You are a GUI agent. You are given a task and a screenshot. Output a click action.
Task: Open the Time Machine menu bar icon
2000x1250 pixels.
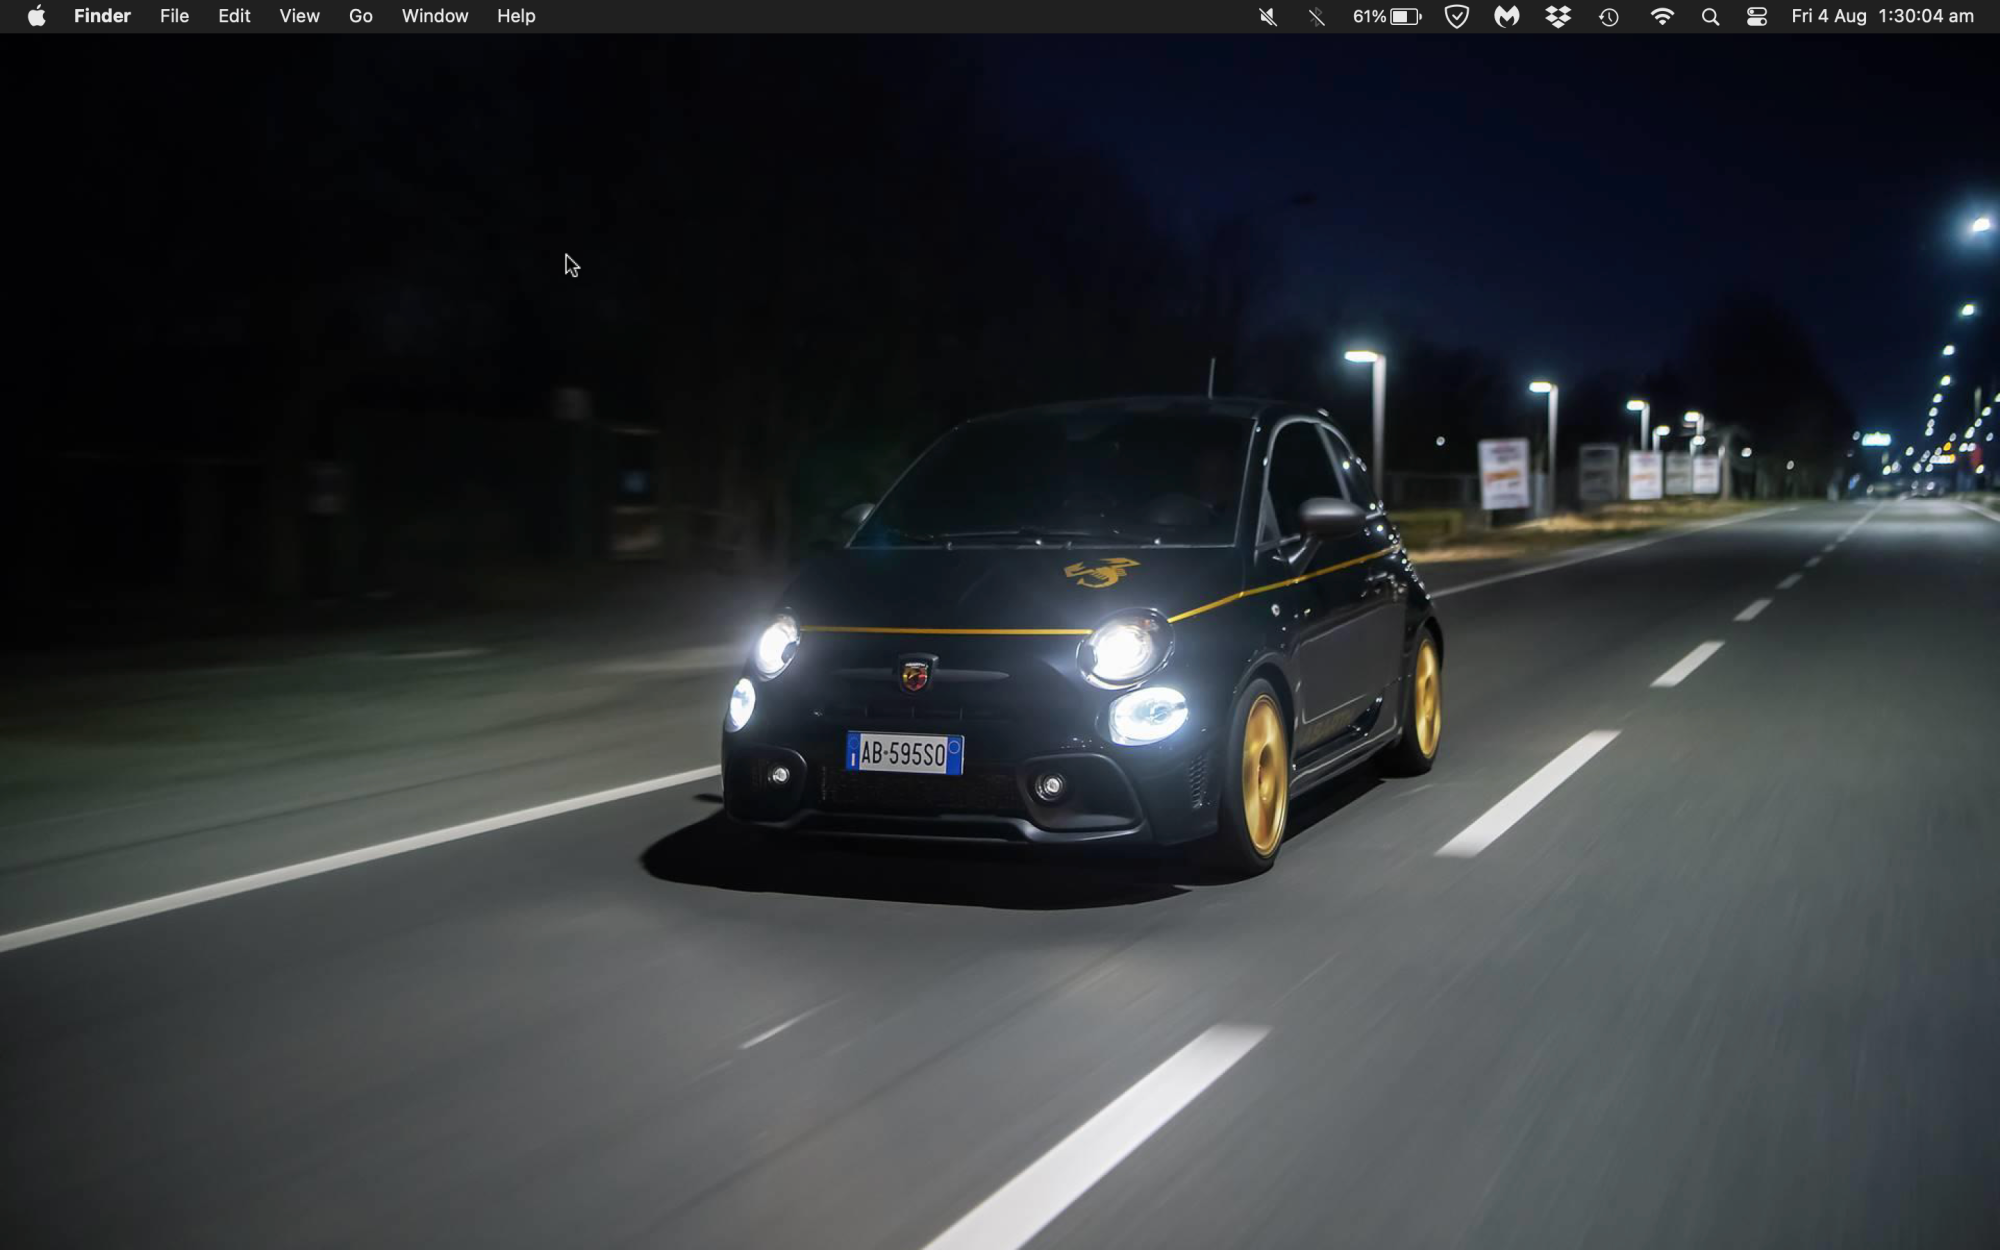tap(1609, 16)
